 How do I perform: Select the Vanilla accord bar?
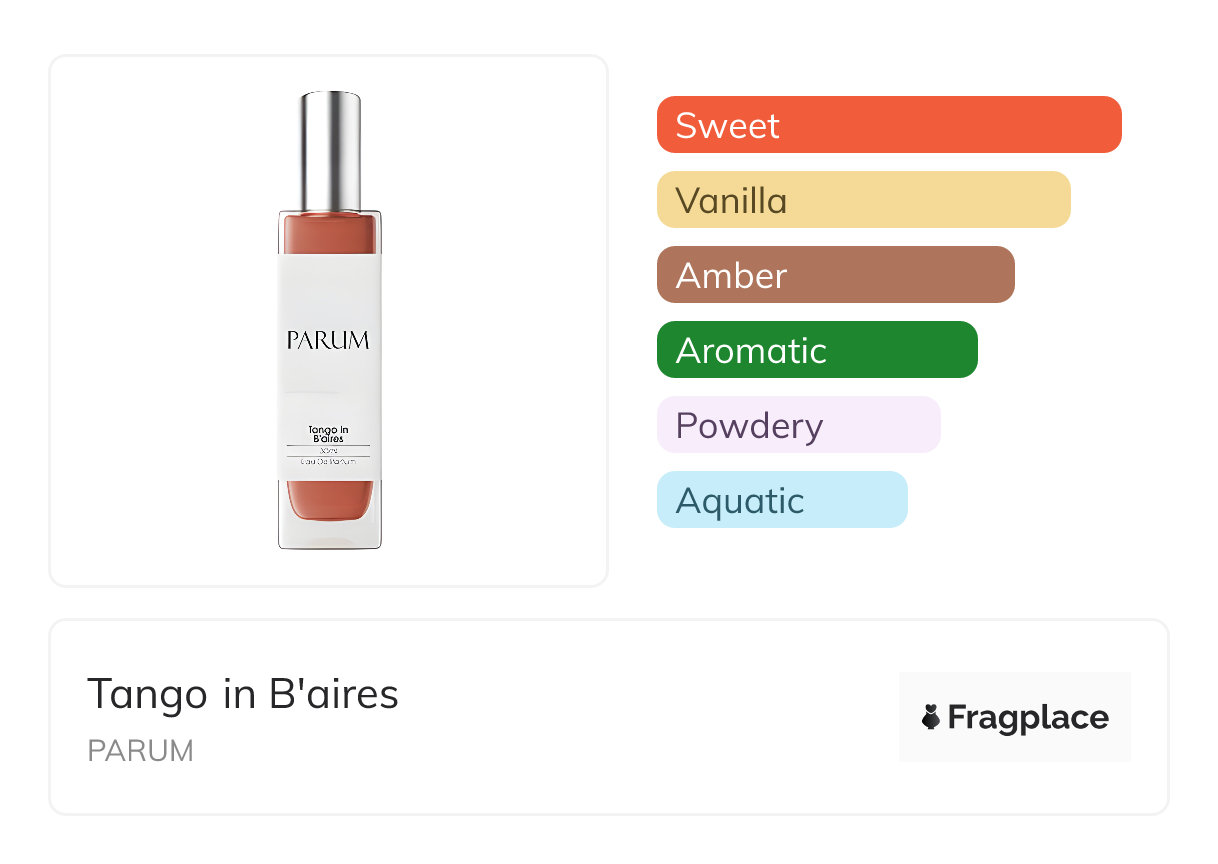[x=863, y=200]
